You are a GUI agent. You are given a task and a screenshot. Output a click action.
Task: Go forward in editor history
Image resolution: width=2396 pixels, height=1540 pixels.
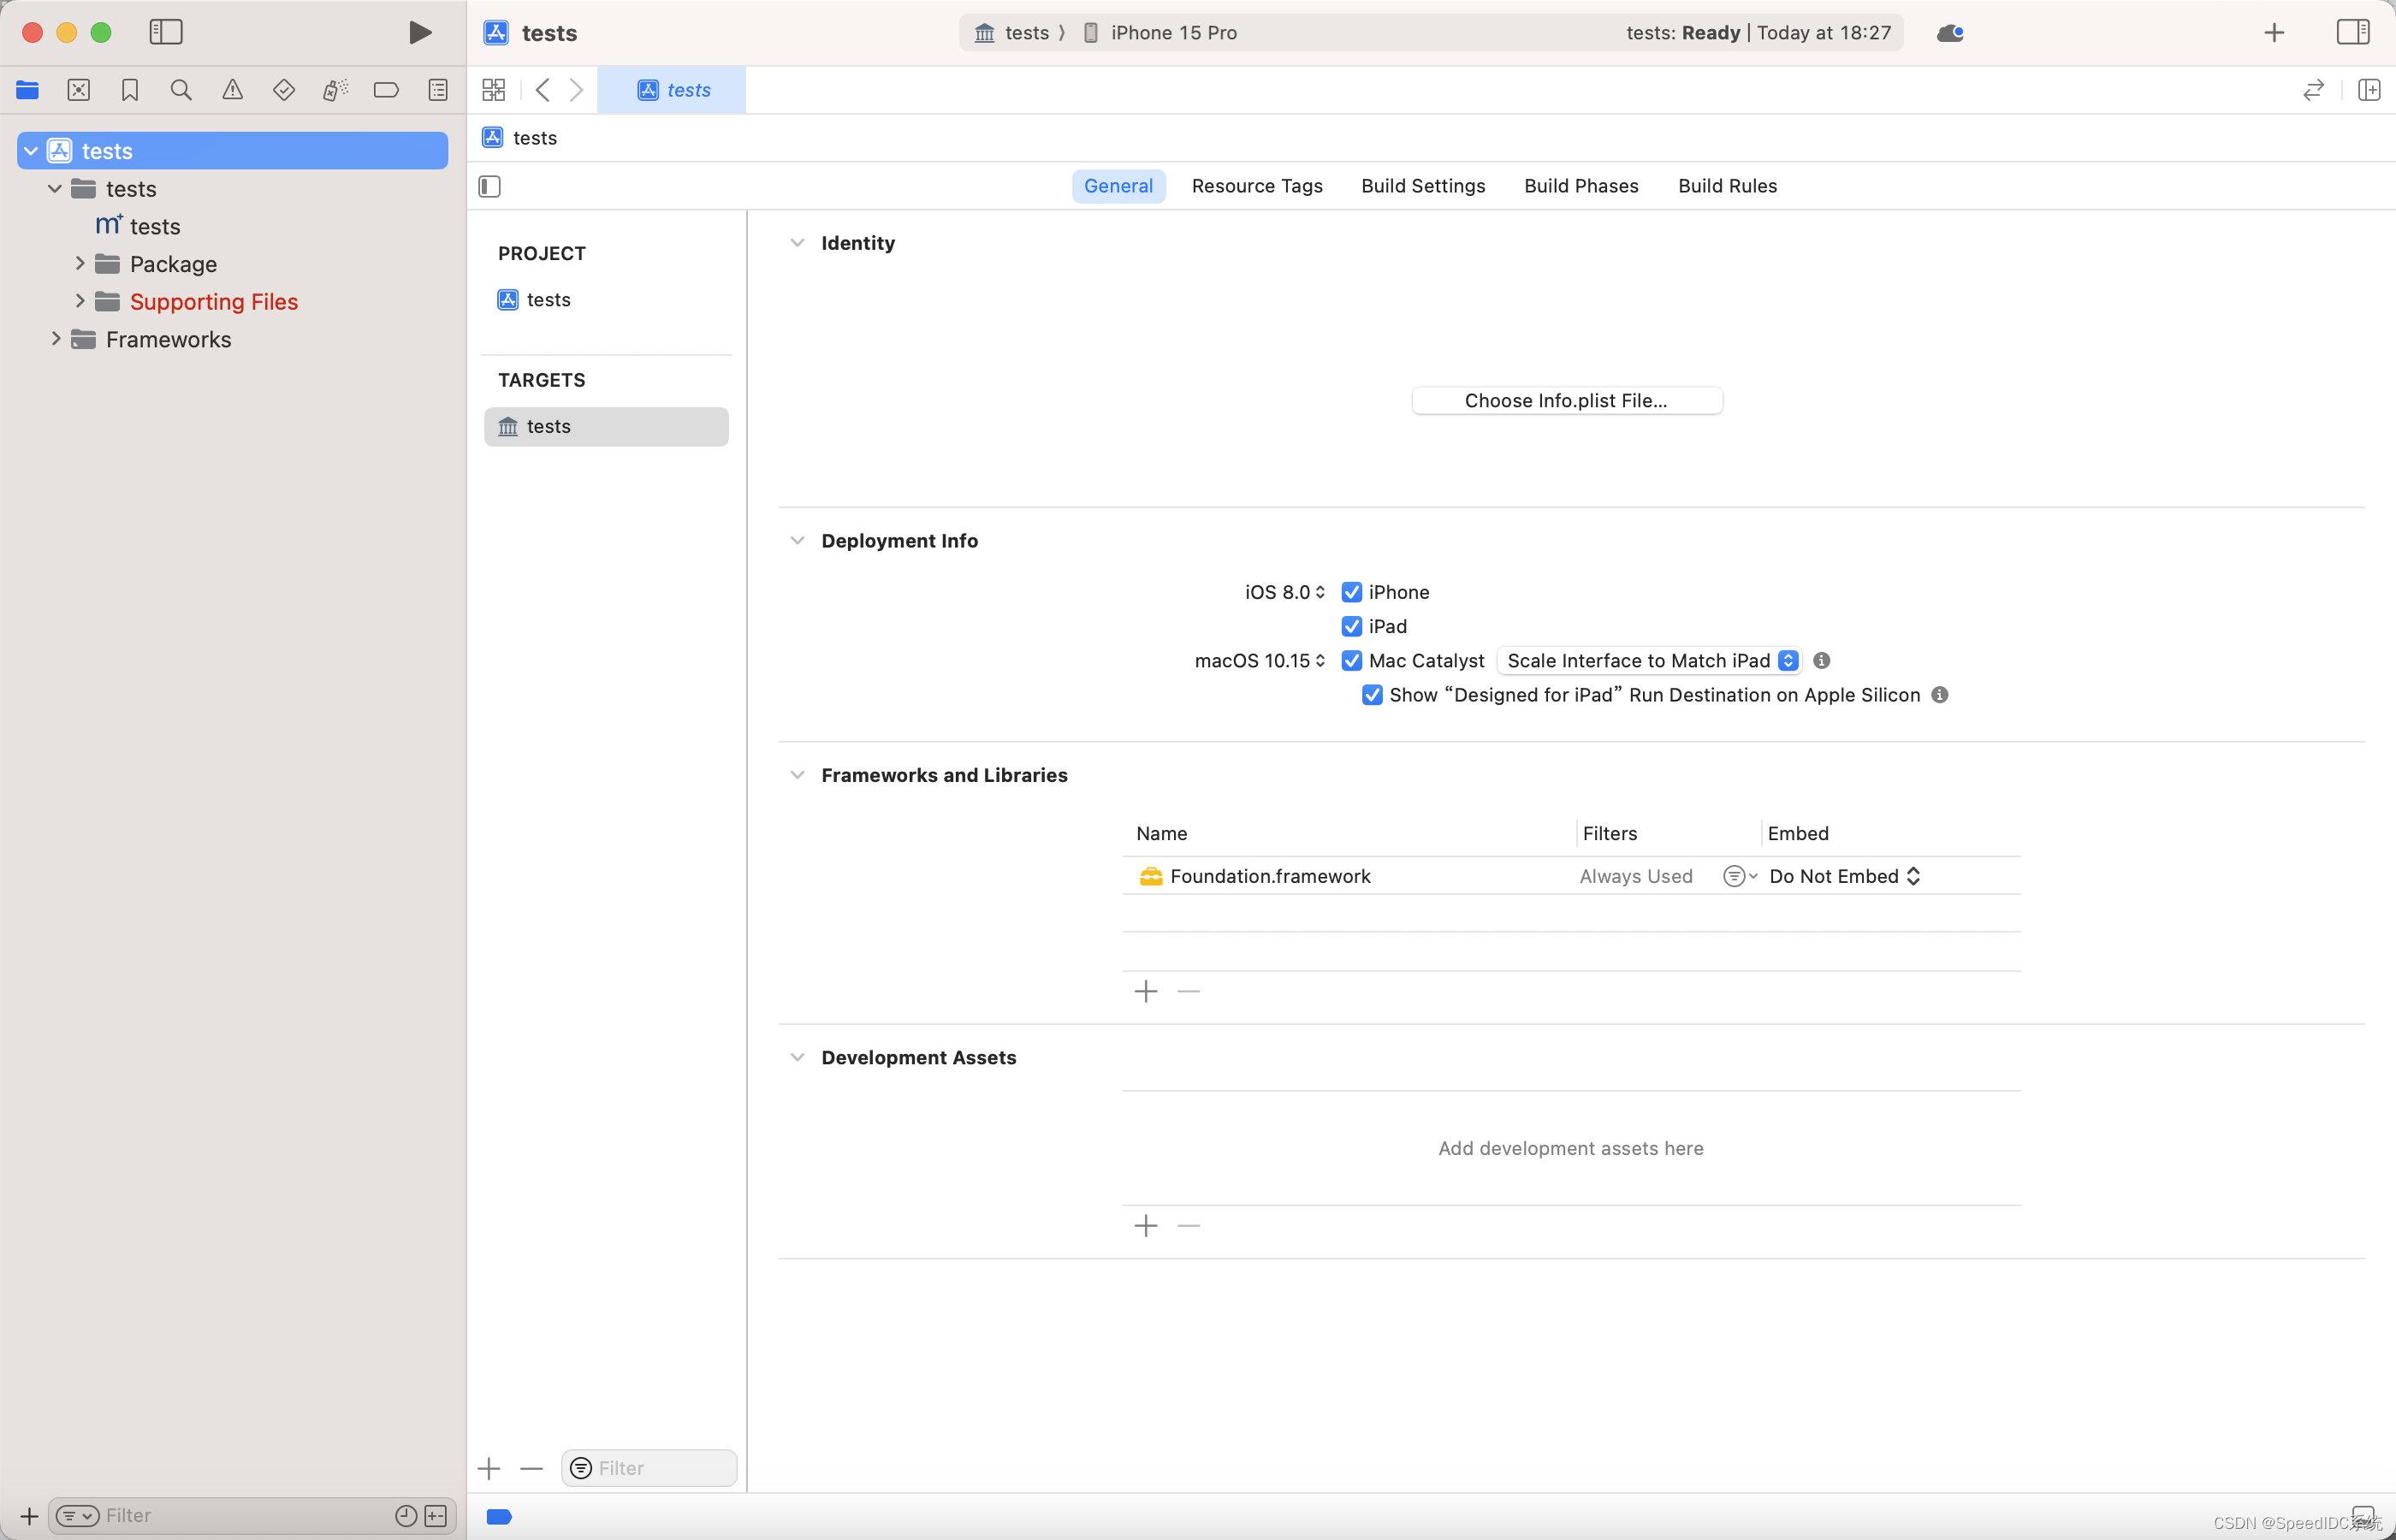click(577, 90)
